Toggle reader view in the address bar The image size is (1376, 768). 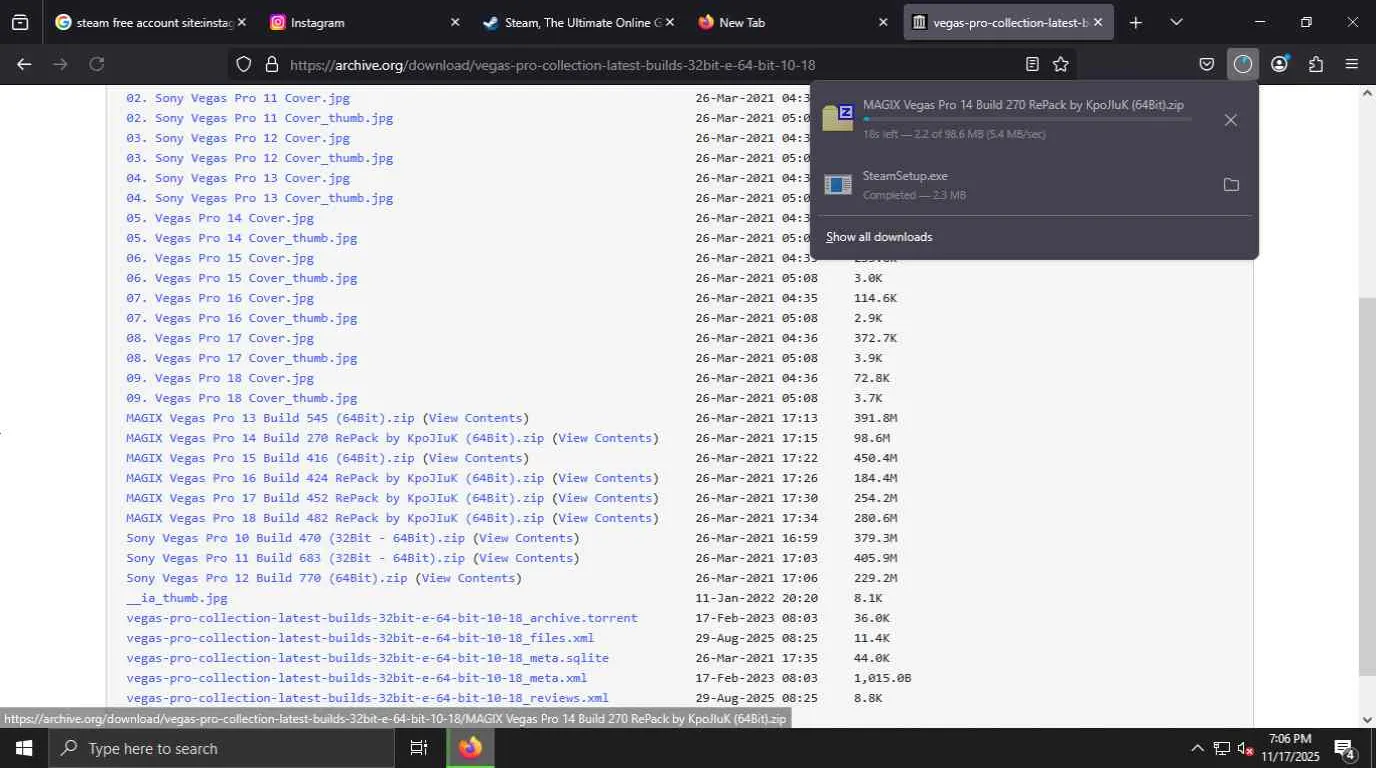click(x=1032, y=64)
